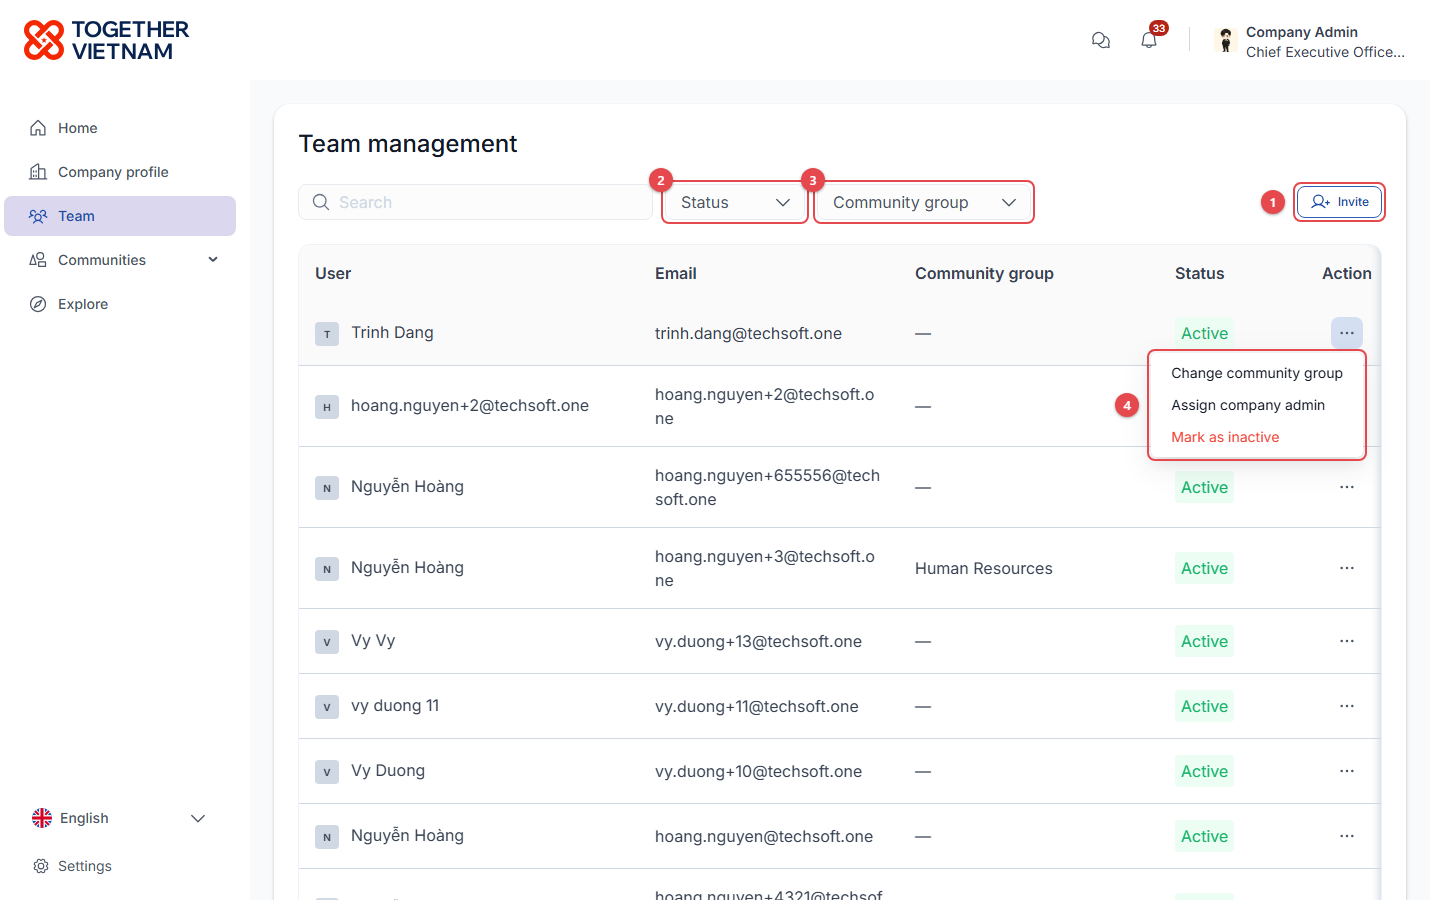Go to Home in sidebar
The height and width of the screenshot is (900, 1440).
(x=120, y=128)
